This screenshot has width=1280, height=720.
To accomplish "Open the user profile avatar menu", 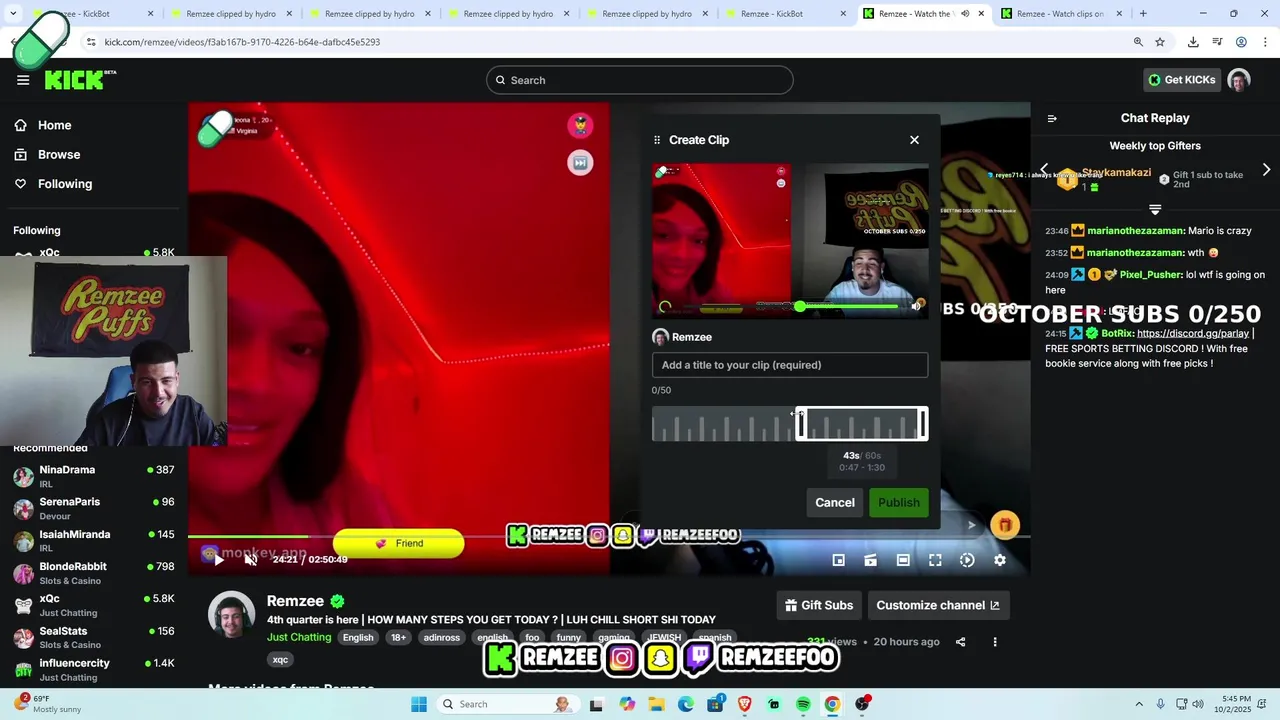I will click(1239, 80).
